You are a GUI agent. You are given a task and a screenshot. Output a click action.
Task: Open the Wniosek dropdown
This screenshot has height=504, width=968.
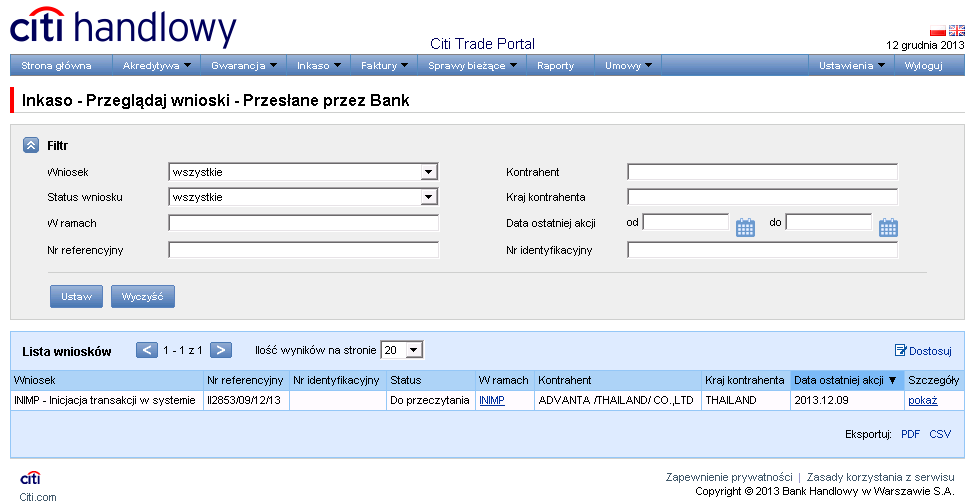(303, 172)
